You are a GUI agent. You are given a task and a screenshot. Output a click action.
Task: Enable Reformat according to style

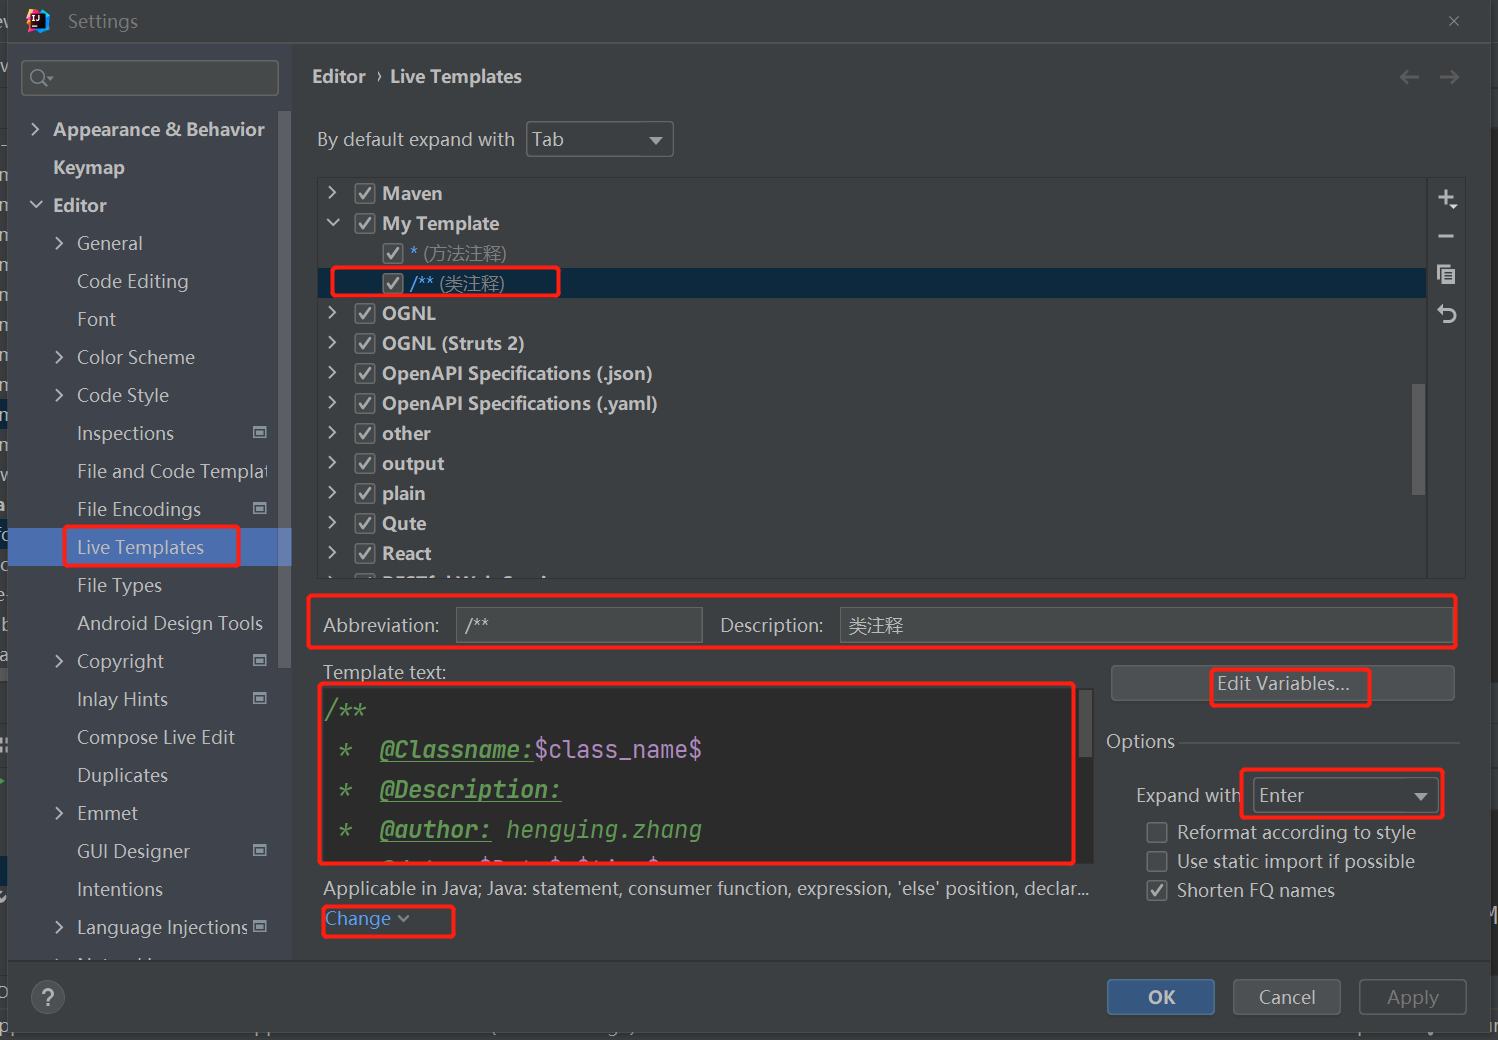(x=1157, y=832)
